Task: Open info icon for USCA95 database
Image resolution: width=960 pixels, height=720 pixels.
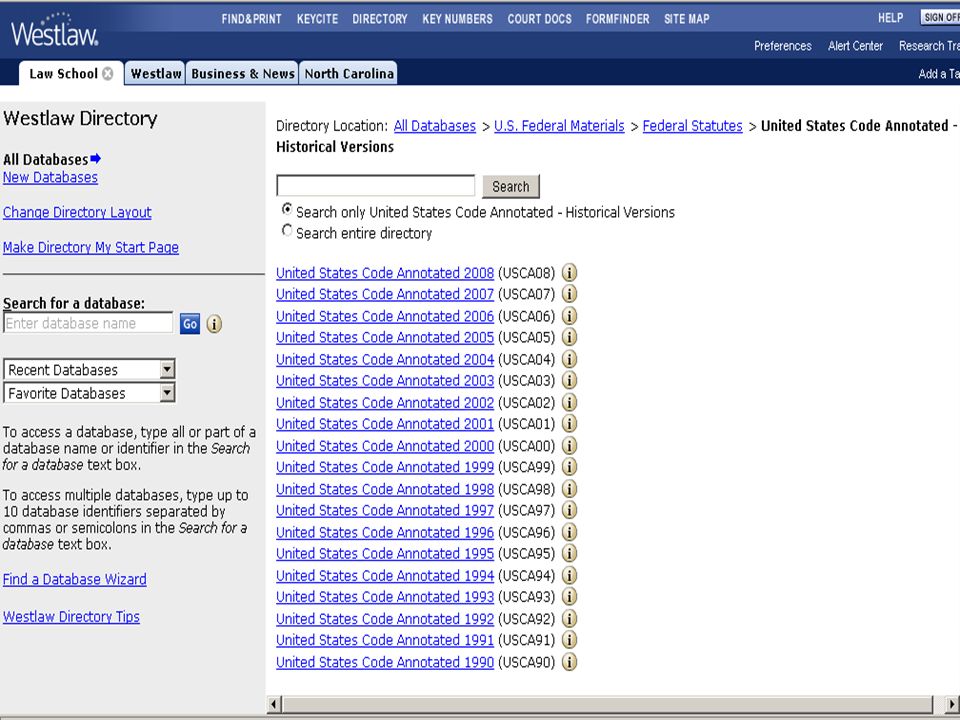Action: click(569, 553)
